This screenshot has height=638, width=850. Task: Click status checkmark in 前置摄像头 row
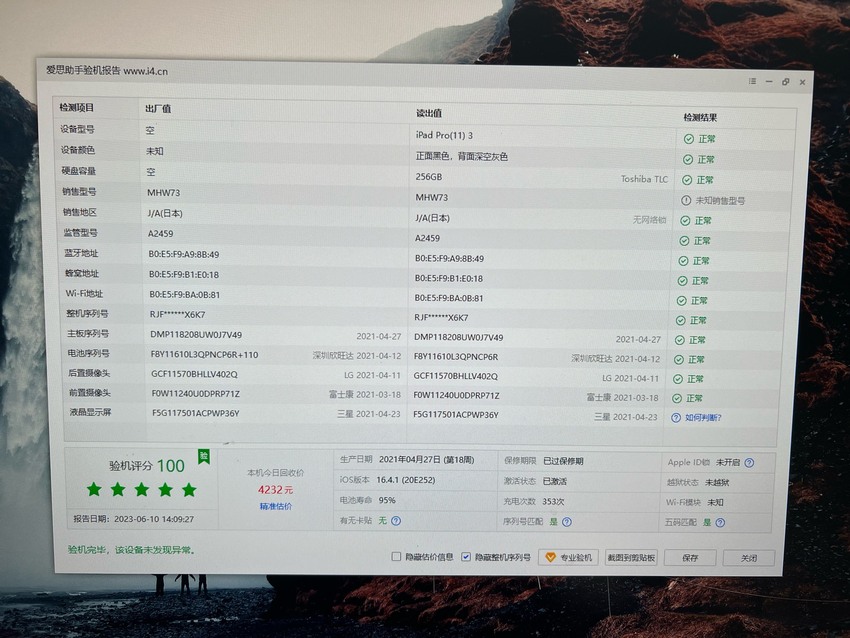point(677,398)
